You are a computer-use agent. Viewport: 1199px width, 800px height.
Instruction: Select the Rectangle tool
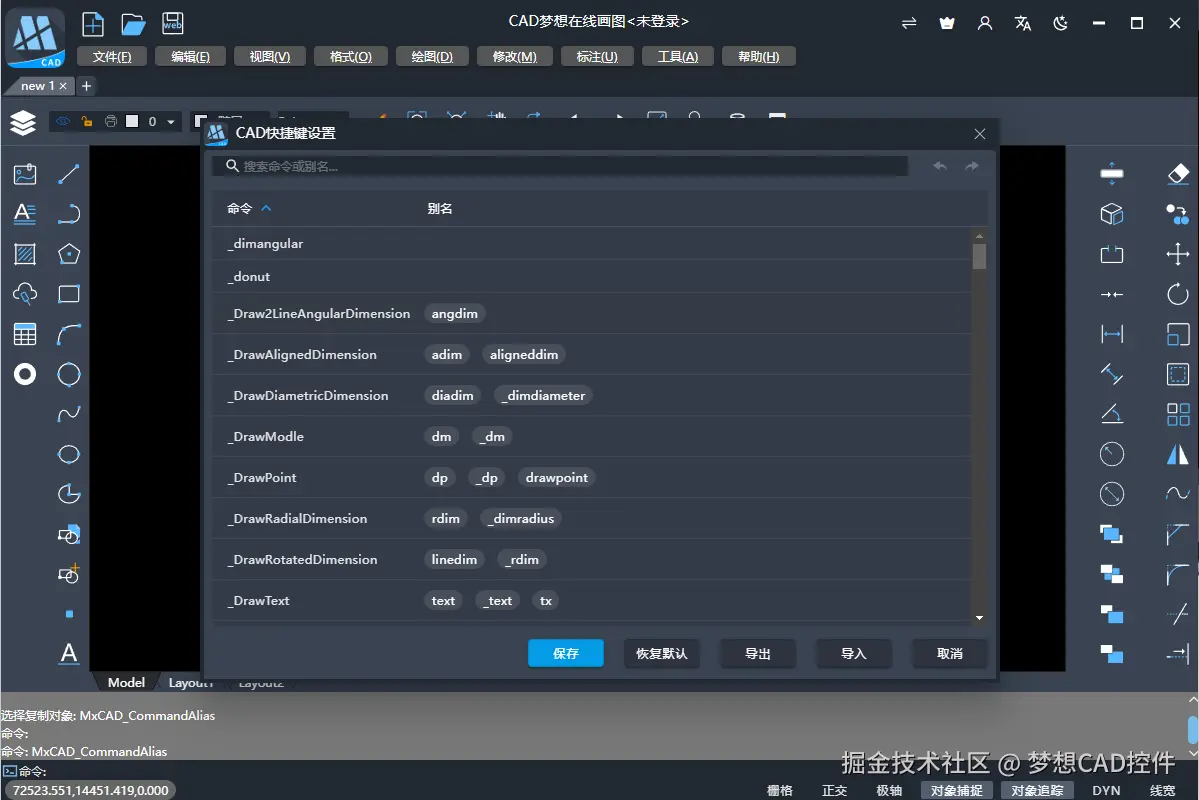coord(69,294)
